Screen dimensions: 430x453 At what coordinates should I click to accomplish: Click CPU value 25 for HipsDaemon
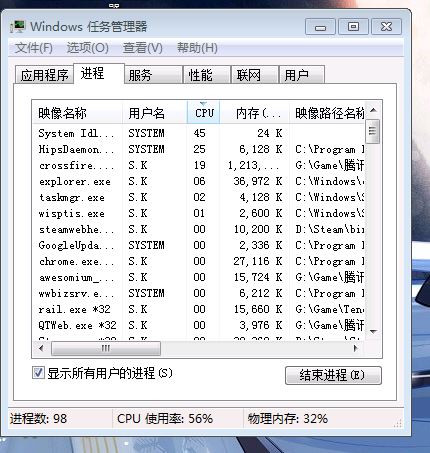pyautogui.click(x=199, y=149)
